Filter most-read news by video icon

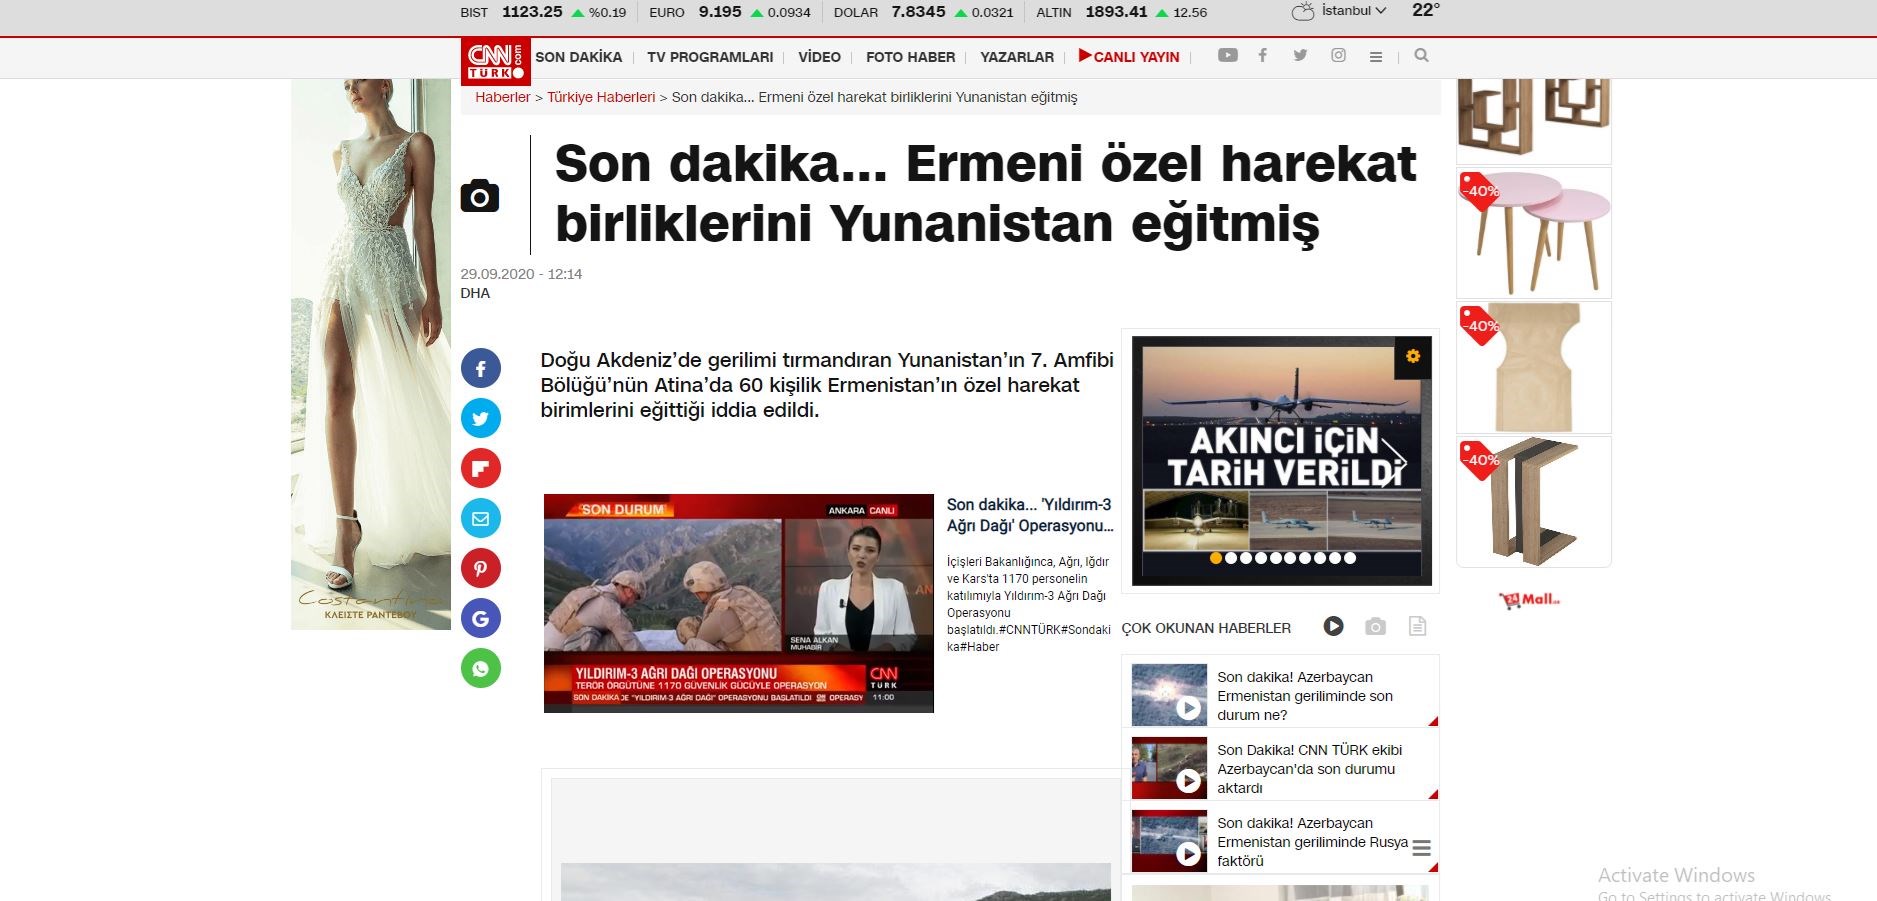[1333, 626]
